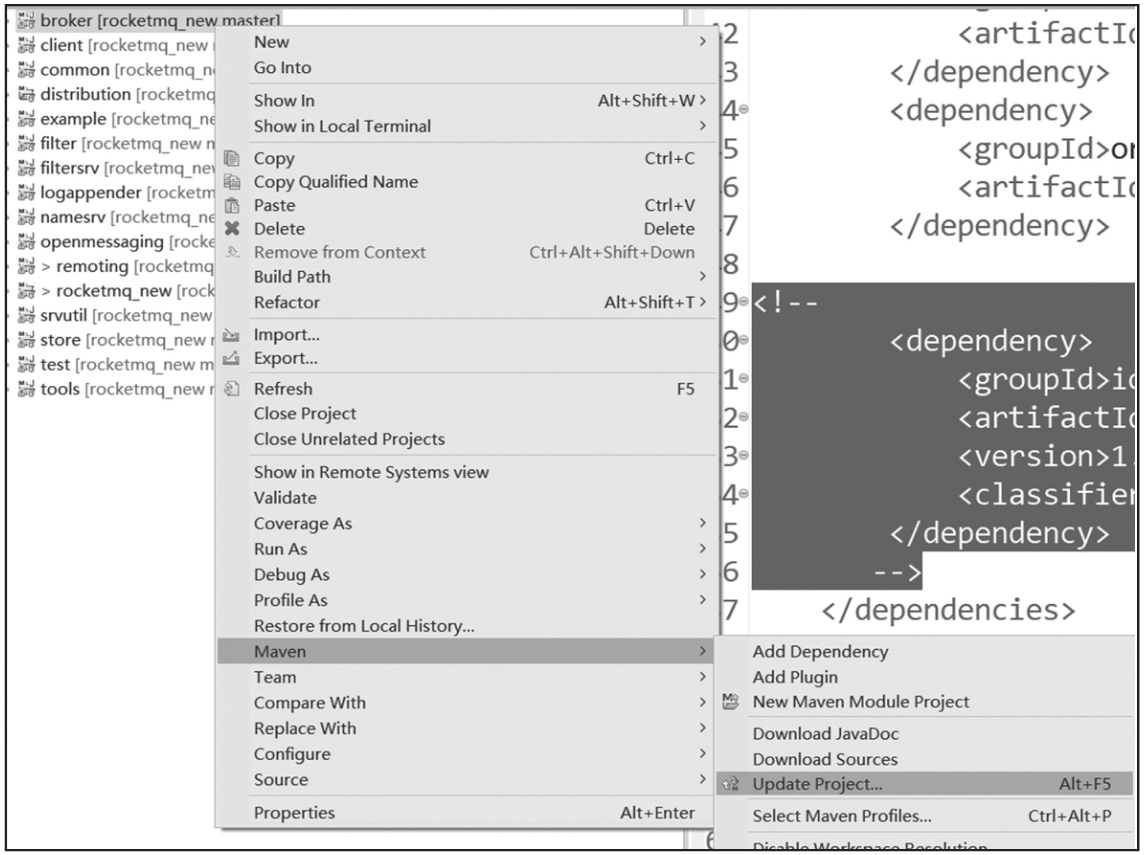
Task: Toggle the fold marker beside the <!-- line
Action: (x=743, y=301)
